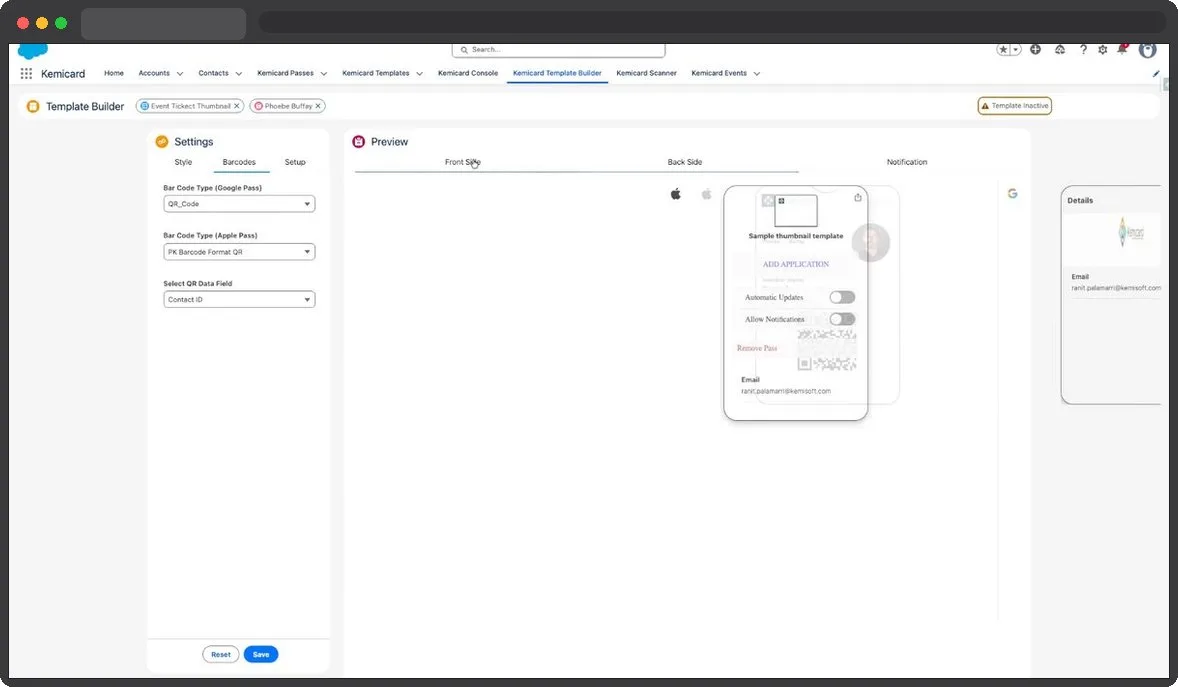Open Bar Code Type (Apple Pass) dropdown
The height and width of the screenshot is (687, 1178).
[239, 252]
